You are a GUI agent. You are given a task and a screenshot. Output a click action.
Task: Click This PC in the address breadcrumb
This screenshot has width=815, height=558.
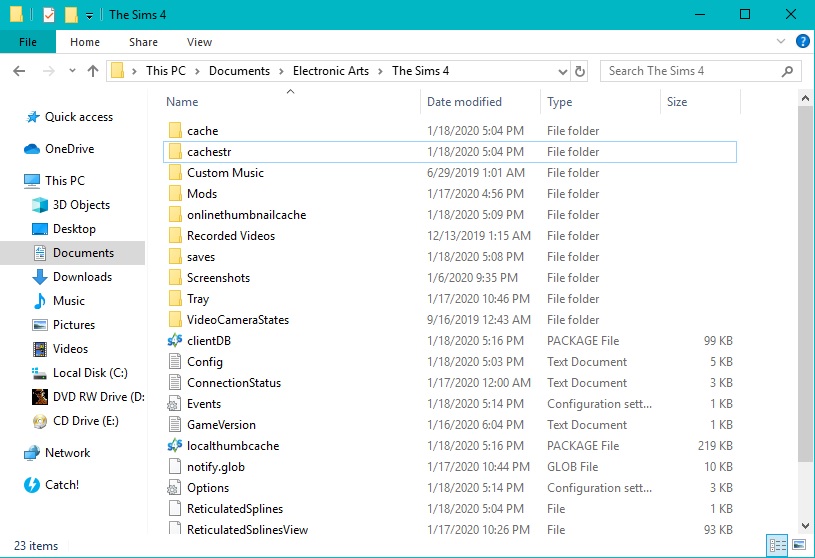[x=166, y=71]
